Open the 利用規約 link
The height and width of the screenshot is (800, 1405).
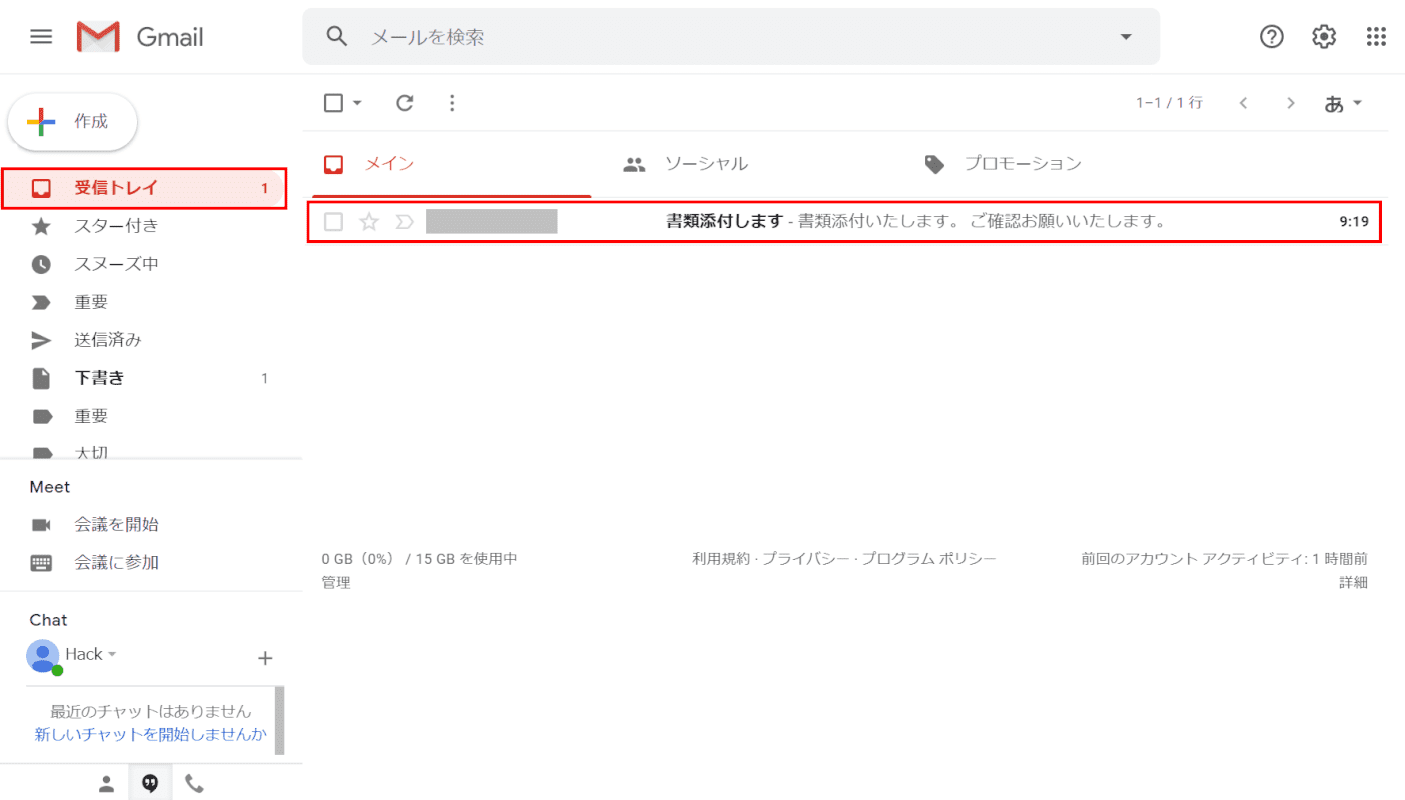721,559
